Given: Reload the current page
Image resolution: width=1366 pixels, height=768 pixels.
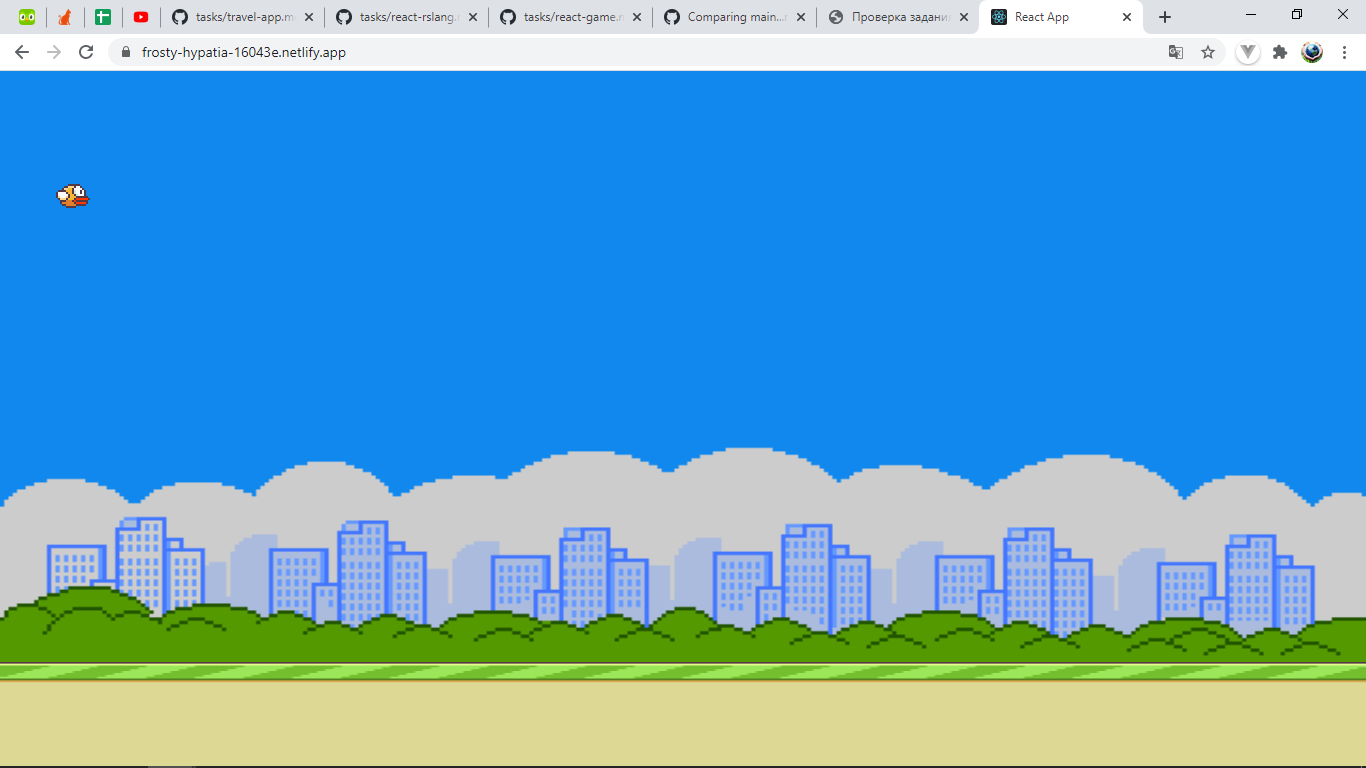Looking at the screenshot, I should 86,52.
